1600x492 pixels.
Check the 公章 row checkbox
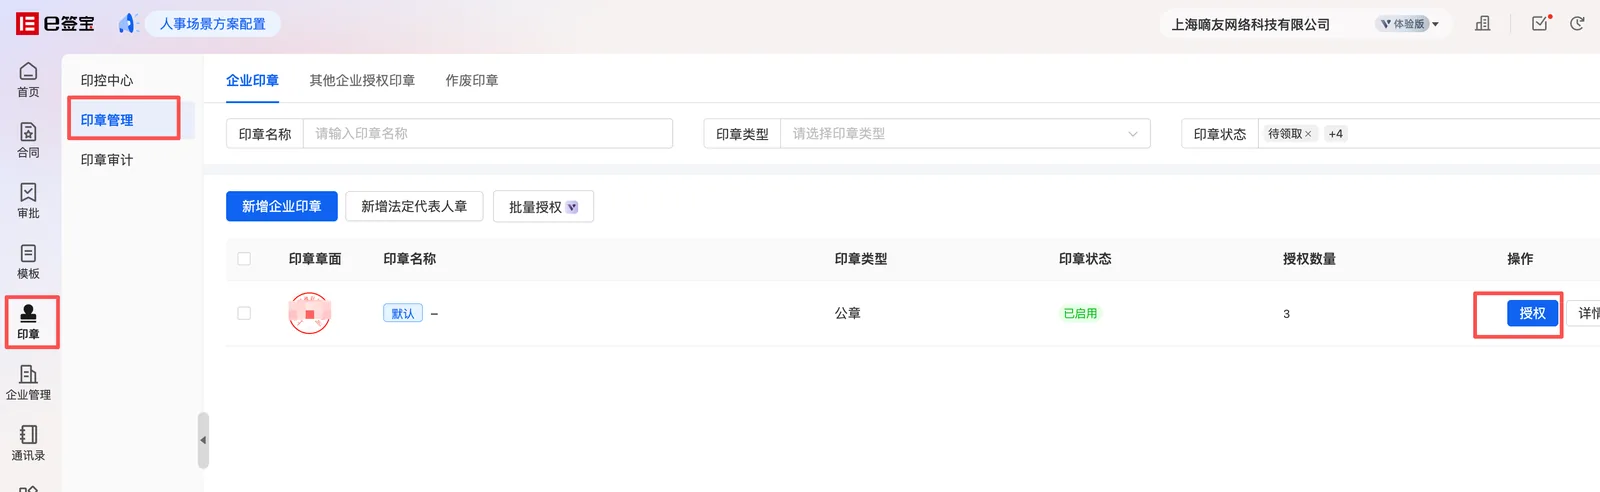(244, 313)
